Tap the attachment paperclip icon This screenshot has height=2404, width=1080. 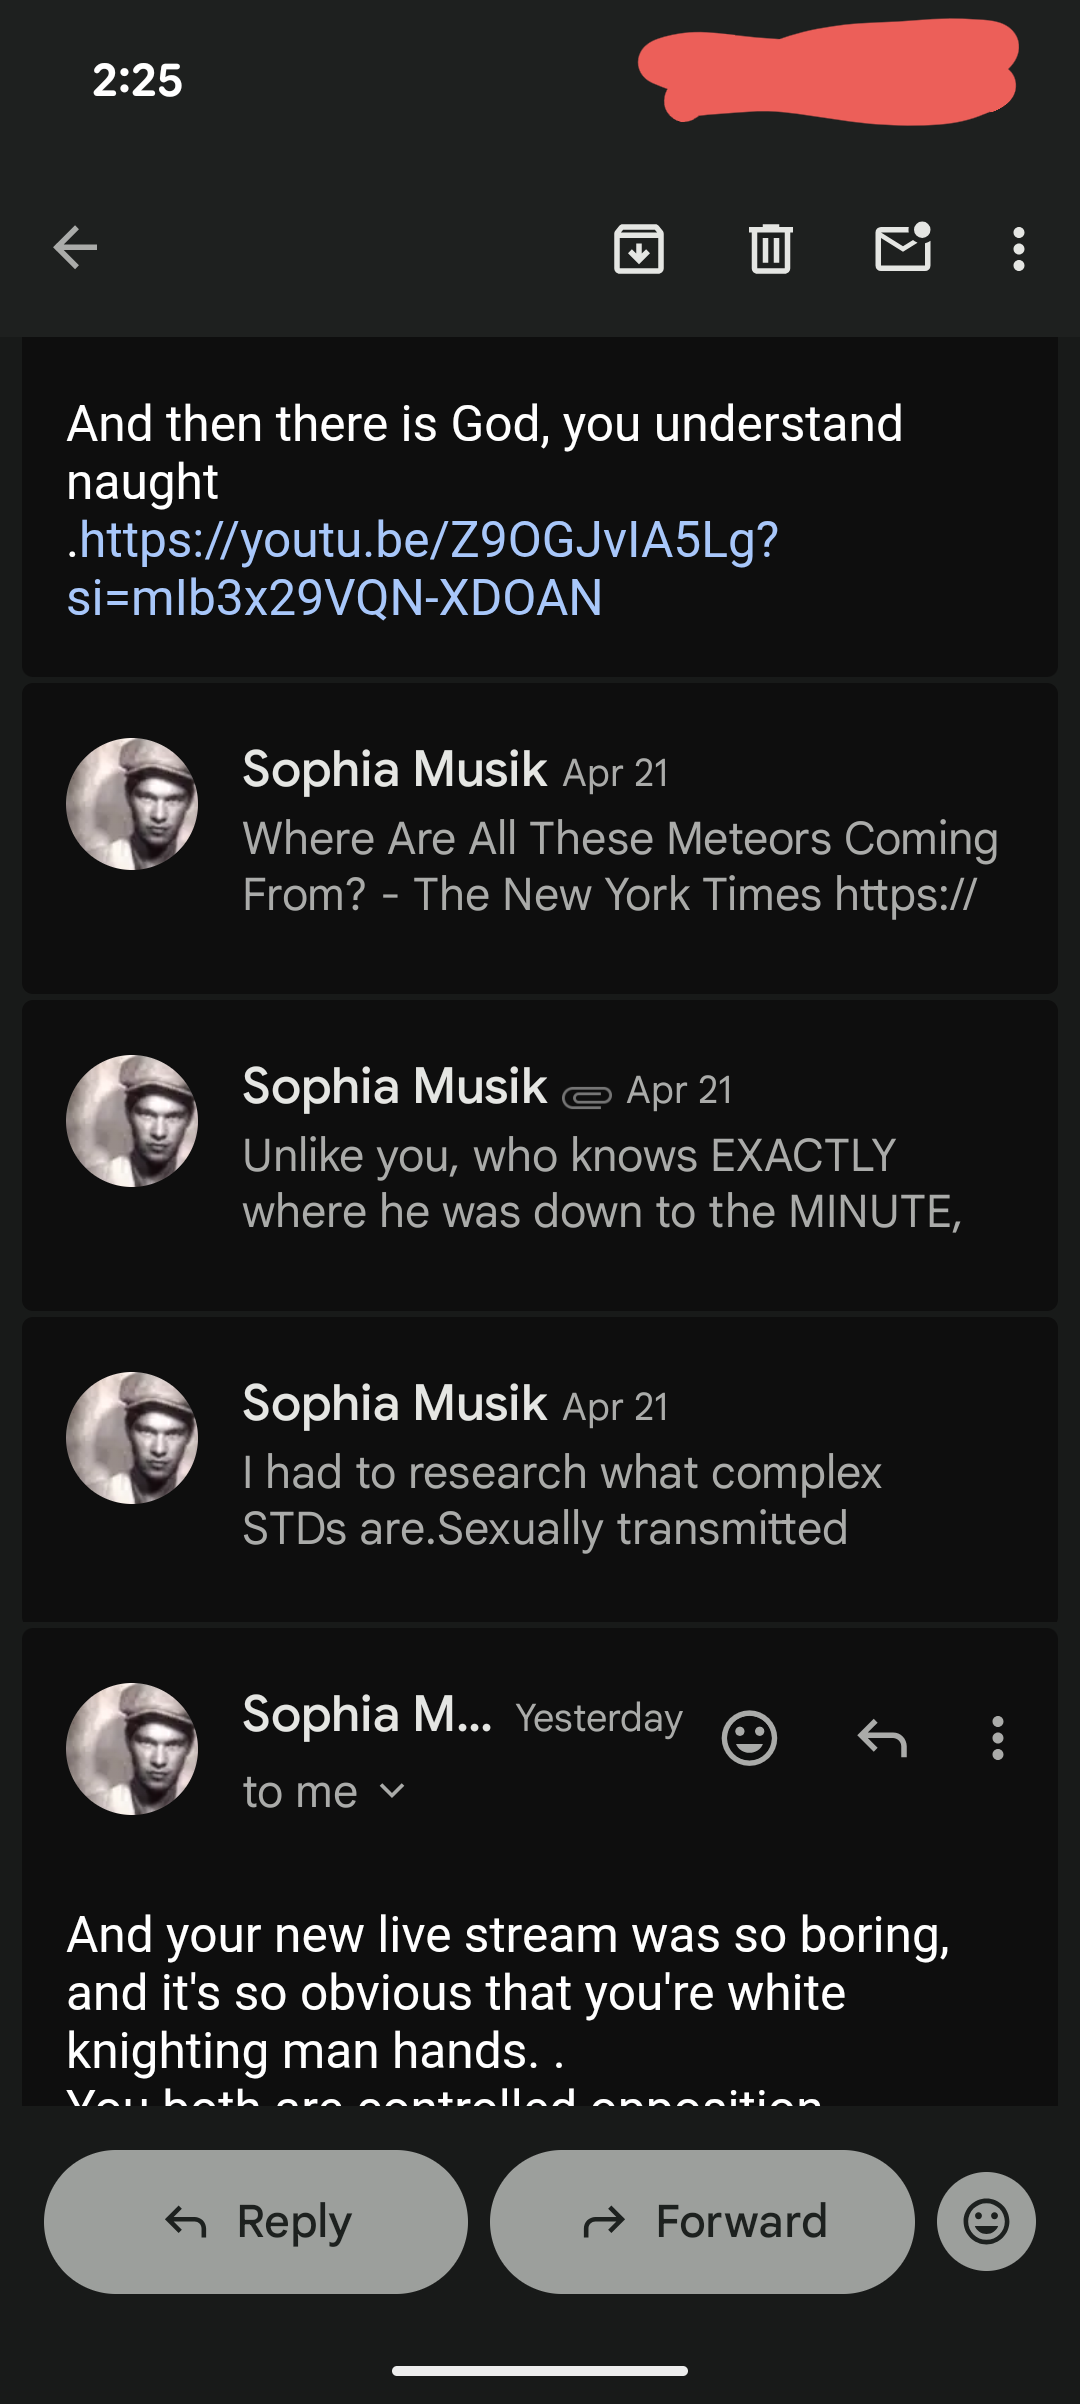click(587, 1097)
